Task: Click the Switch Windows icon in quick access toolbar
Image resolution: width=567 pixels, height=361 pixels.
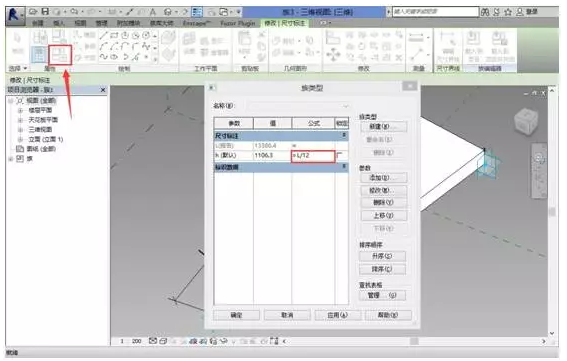Action: pos(224,12)
